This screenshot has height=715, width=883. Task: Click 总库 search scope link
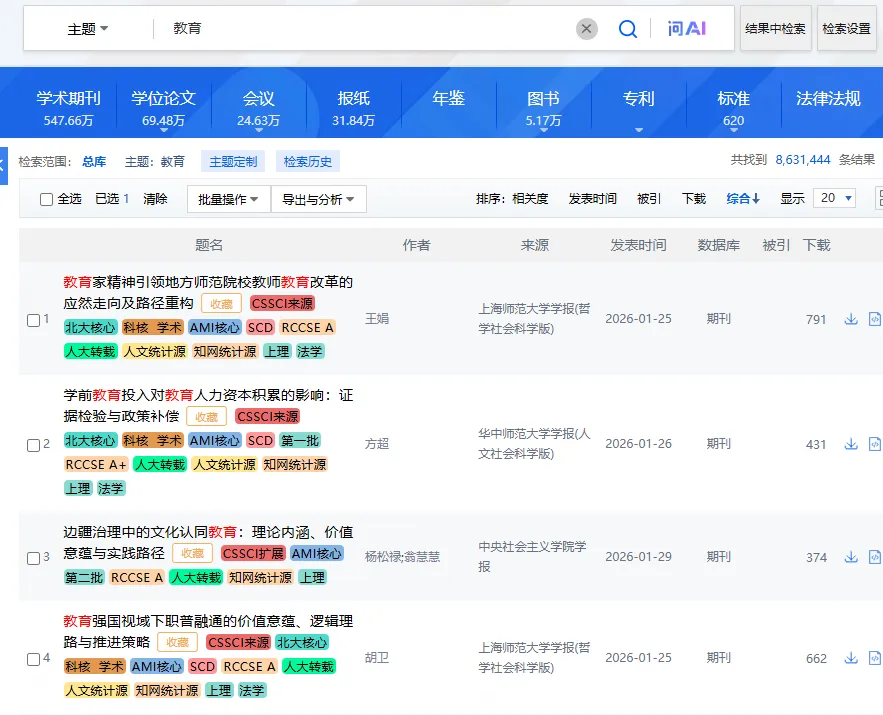(x=93, y=162)
